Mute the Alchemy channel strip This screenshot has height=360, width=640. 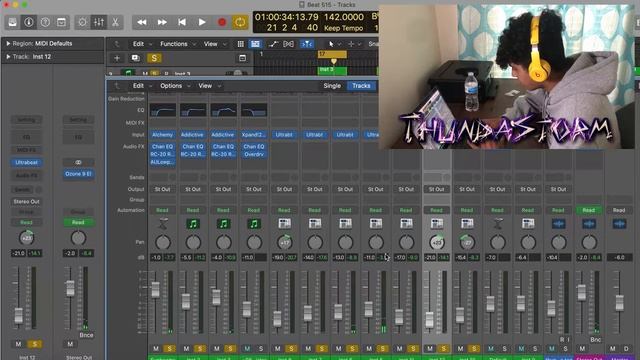pos(156,349)
